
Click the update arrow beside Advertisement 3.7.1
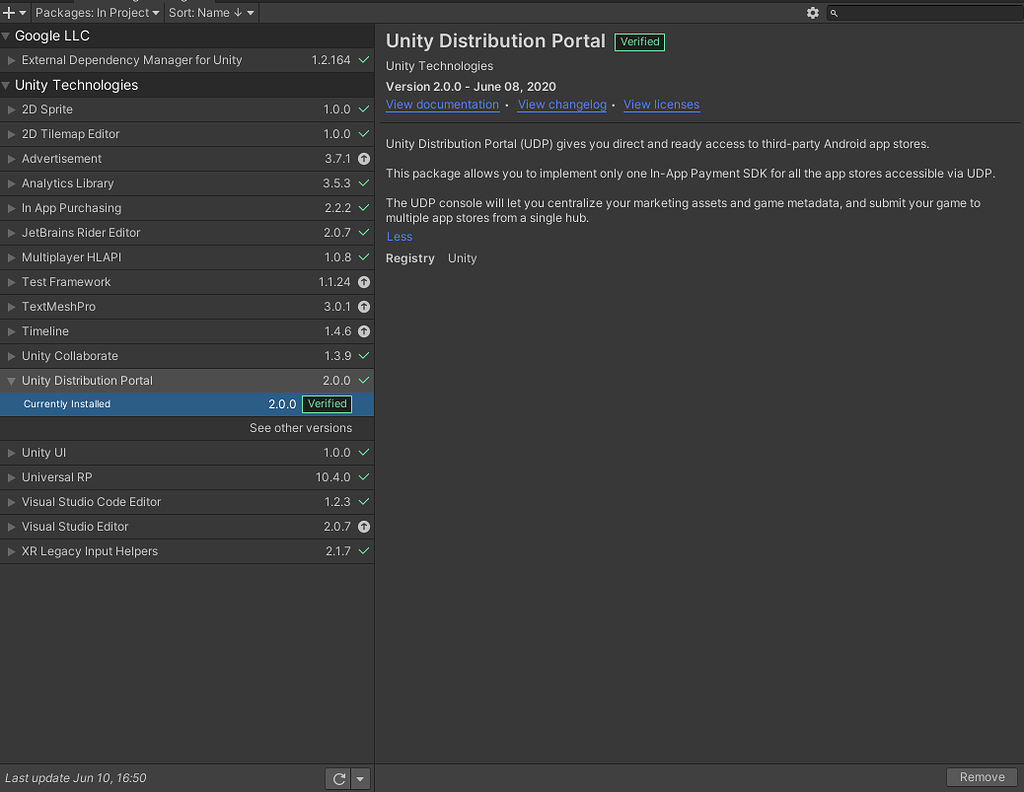click(364, 158)
